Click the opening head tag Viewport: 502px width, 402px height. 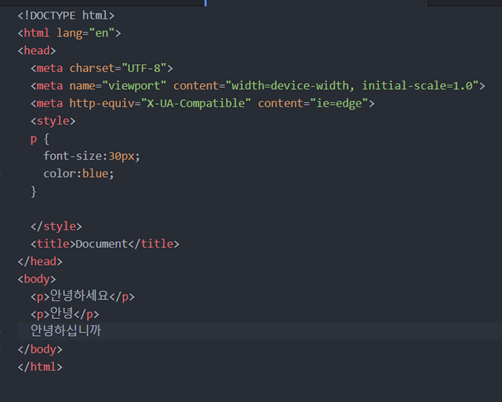coord(37,51)
